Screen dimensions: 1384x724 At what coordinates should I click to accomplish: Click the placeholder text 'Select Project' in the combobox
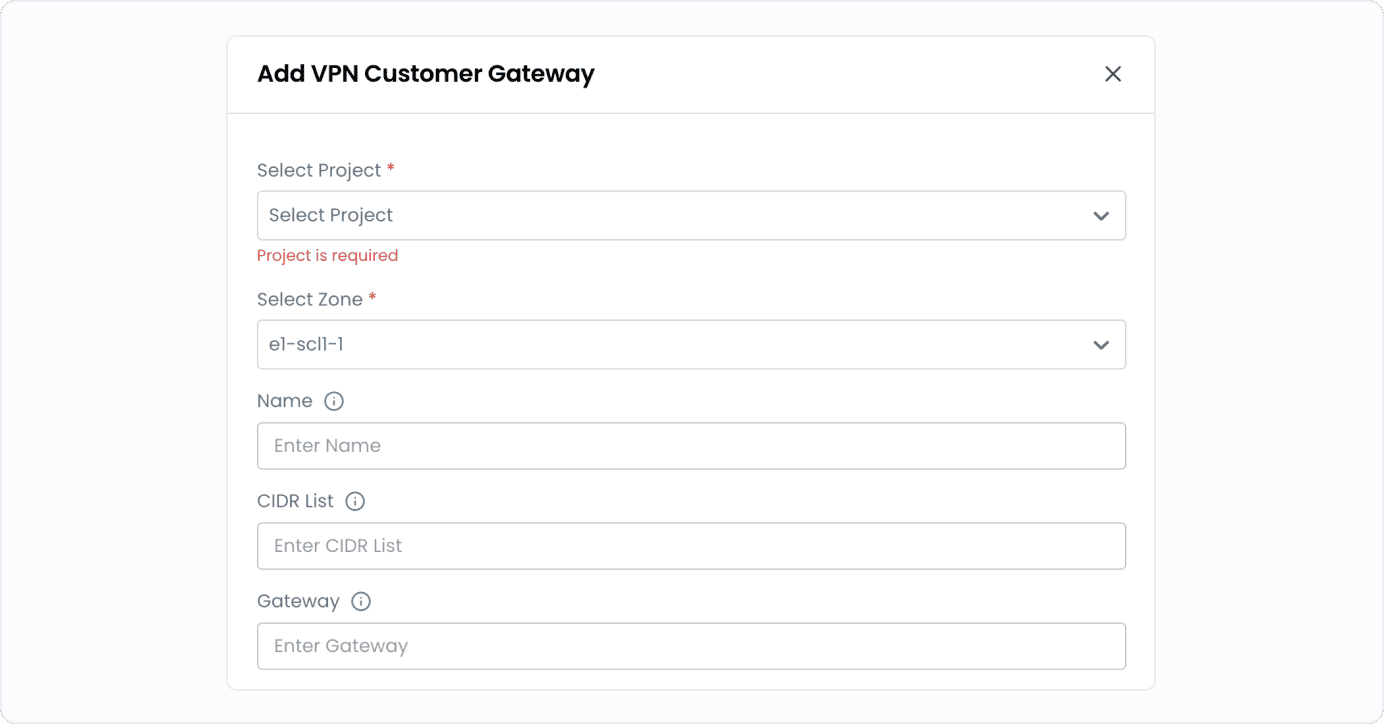[331, 215]
